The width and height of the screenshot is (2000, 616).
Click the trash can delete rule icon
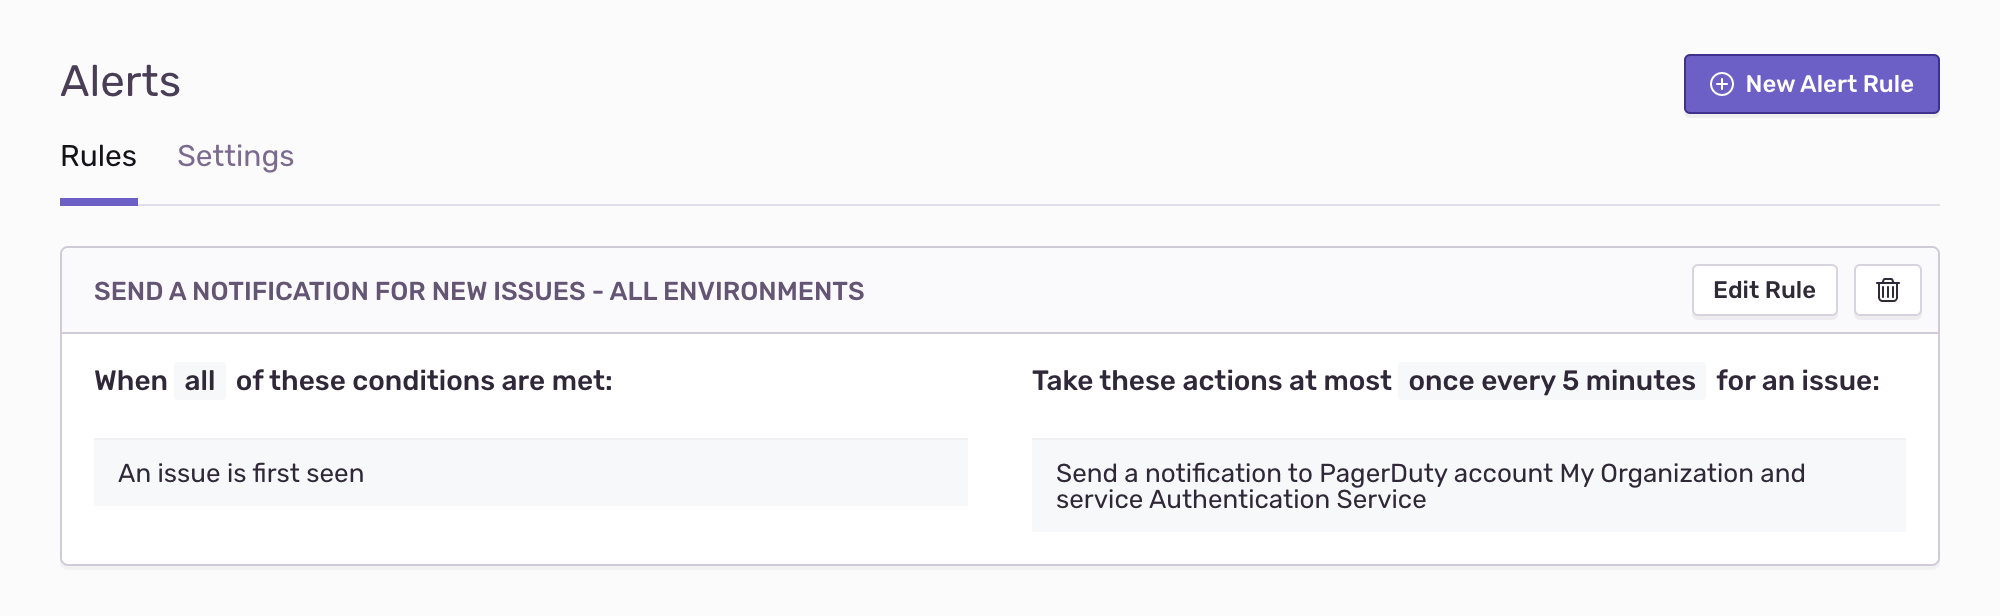(x=1887, y=290)
